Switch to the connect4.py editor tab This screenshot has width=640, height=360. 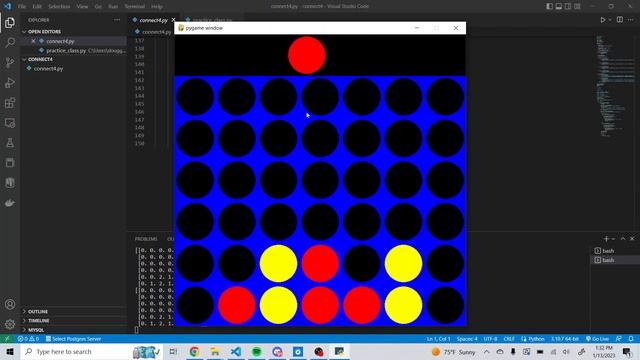(153, 20)
